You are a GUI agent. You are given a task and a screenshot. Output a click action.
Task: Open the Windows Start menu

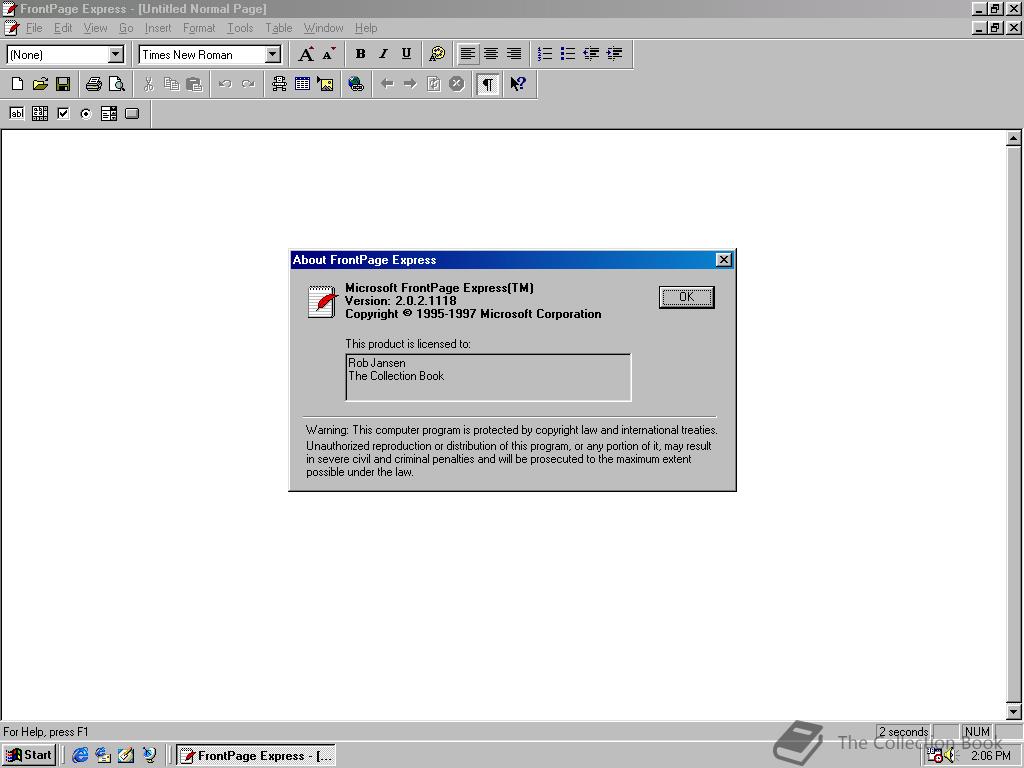pyautogui.click(x=28, y=756)
